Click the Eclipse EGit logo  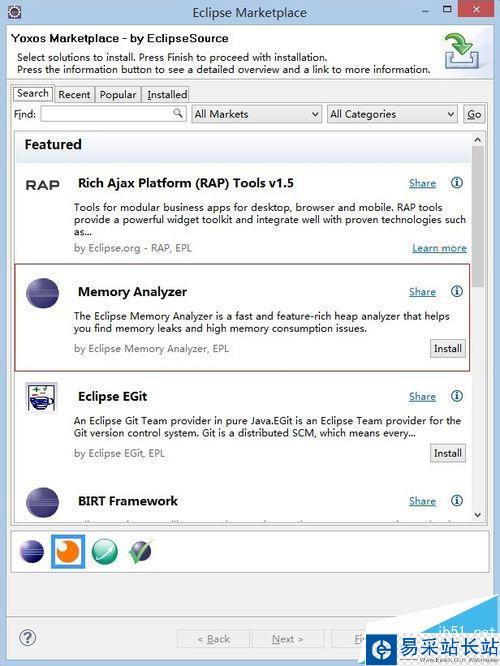click(41, 398)
